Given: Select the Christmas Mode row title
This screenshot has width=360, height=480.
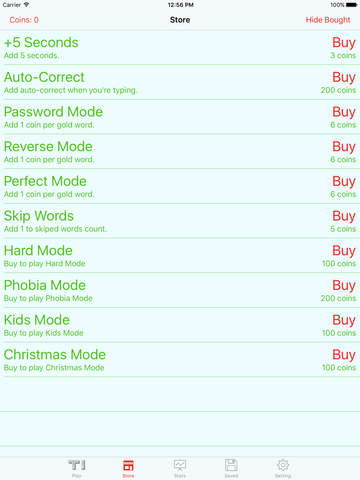Looking at the screenshot, I should pyautogui.click(x=55, y=354).
